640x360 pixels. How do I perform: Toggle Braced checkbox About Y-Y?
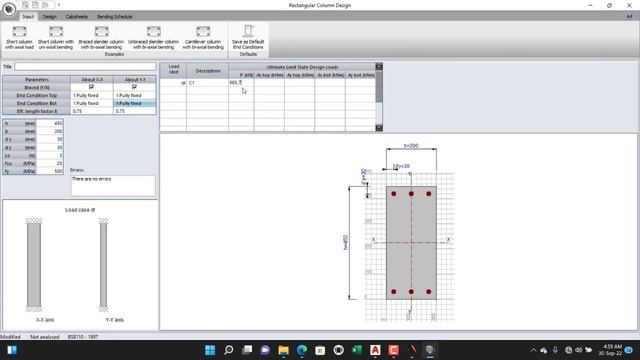click(134, 87)
